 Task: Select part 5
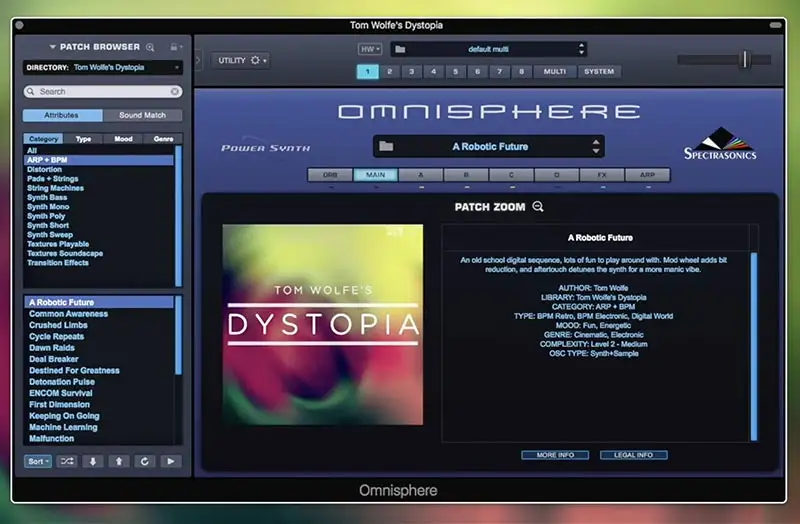(456, 71)
